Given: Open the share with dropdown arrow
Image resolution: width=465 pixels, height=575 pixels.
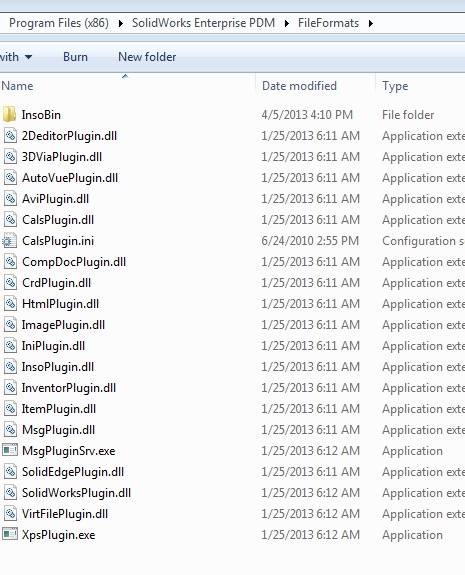Looking at the screenshot, I should (x=28, y=57).
